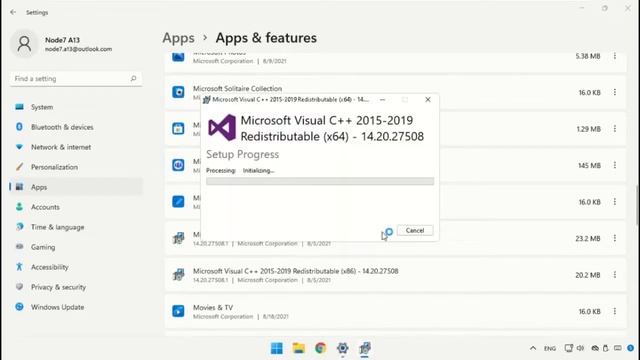Open more options for the 1.29 MB app
The image size is (640, 360).
(x=615, y=129)
